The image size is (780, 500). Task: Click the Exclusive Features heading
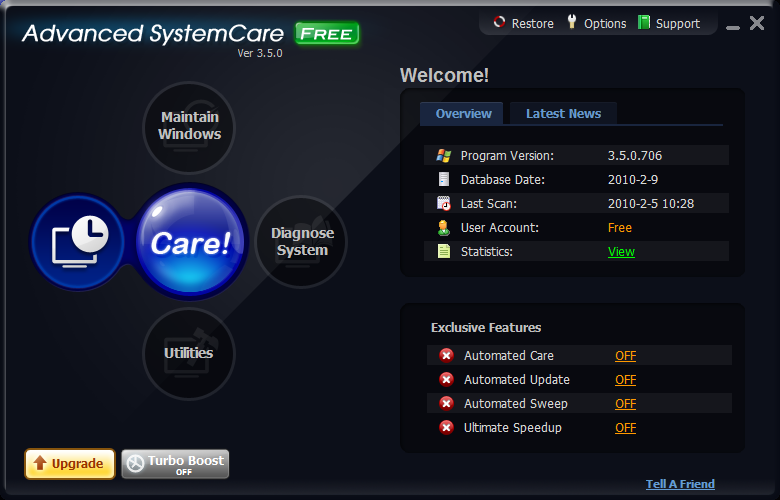[486, 327]
